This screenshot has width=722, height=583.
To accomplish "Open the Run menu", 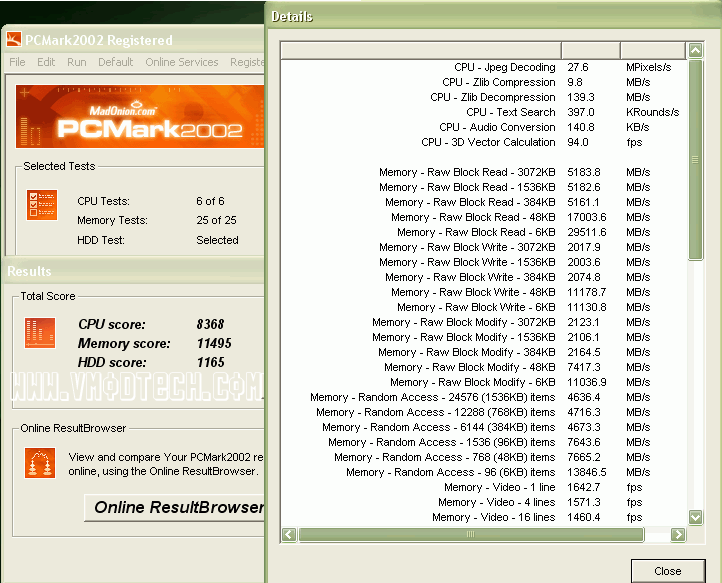I will click(x=76, y=62).
